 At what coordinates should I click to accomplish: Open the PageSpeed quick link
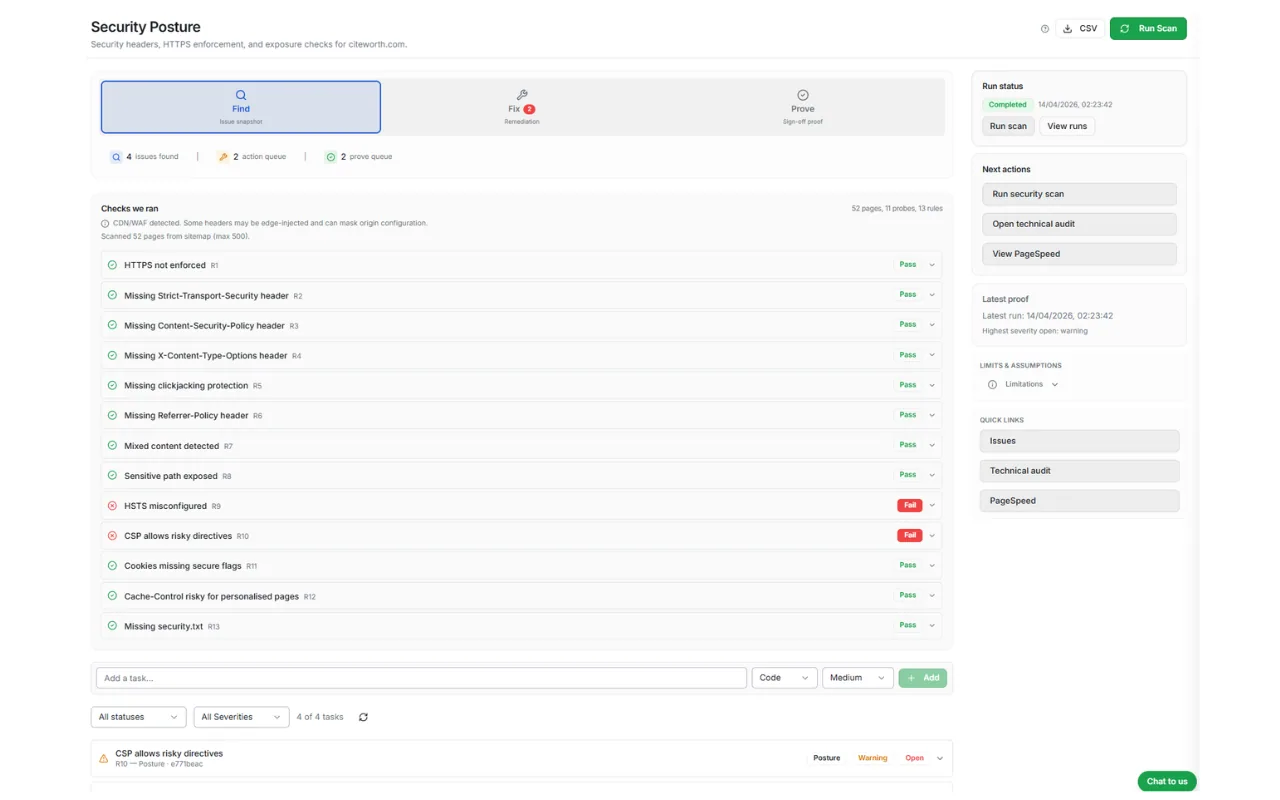pyautogui.click(x=1079, y=501)
